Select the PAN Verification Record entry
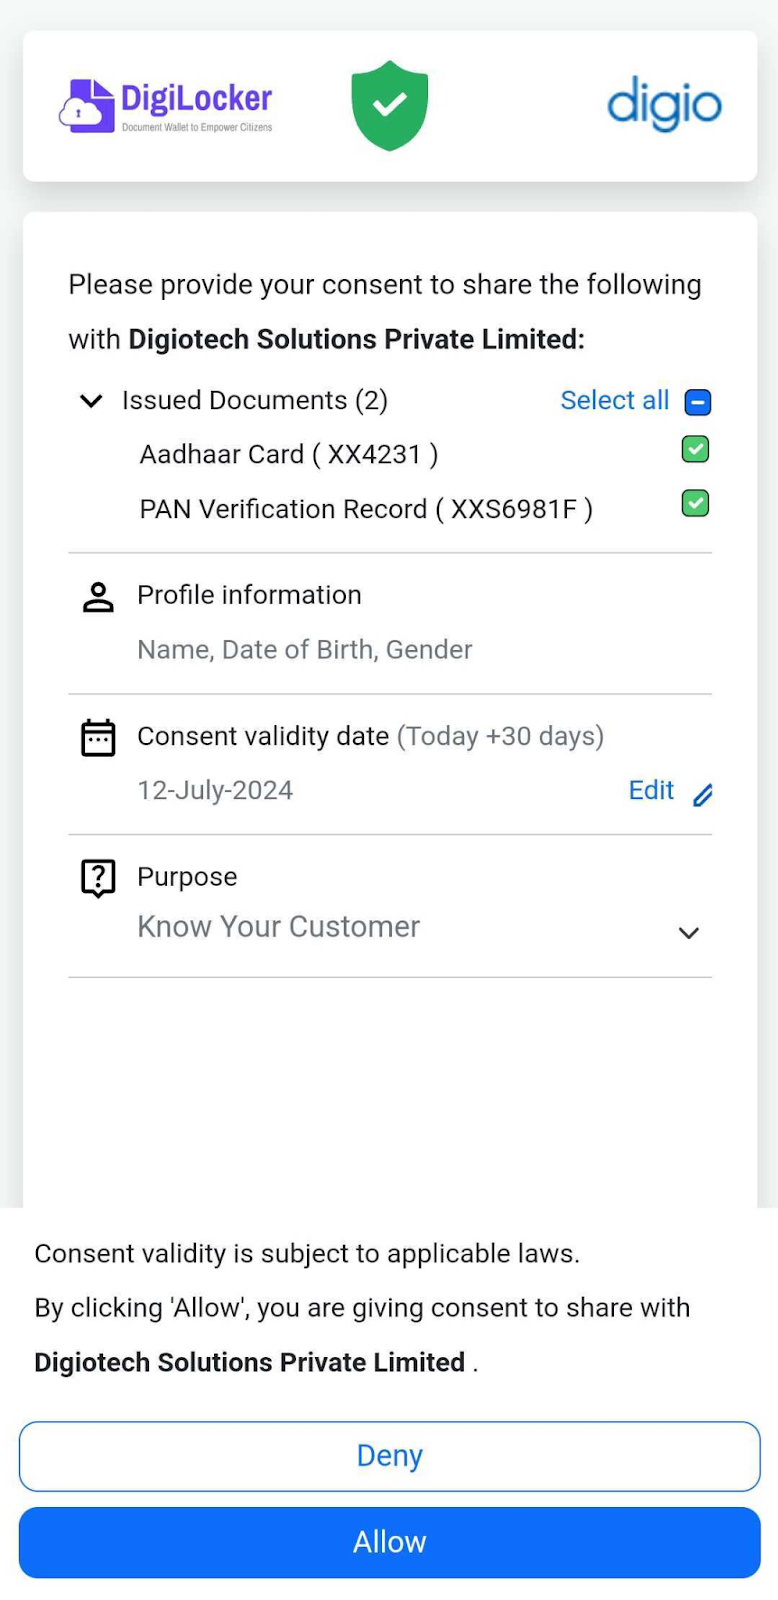The height and width of the screenshot is (1600, 778). pos(365,509)
